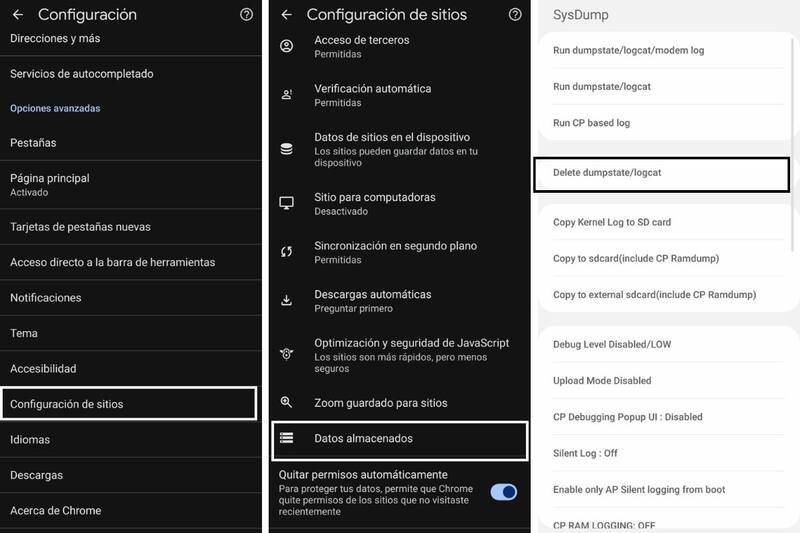Image resolution: width=800 pixels, height=533 pixels.
Task: Tap the Sincronización en segundo plano icon
Action: [287, 251]
